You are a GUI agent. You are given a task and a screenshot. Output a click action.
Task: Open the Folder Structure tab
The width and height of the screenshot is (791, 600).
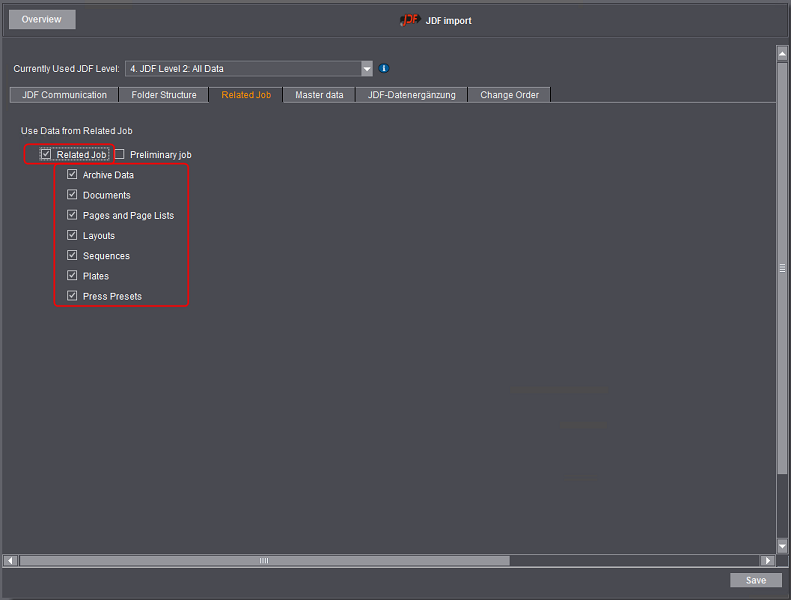[164, 95]
